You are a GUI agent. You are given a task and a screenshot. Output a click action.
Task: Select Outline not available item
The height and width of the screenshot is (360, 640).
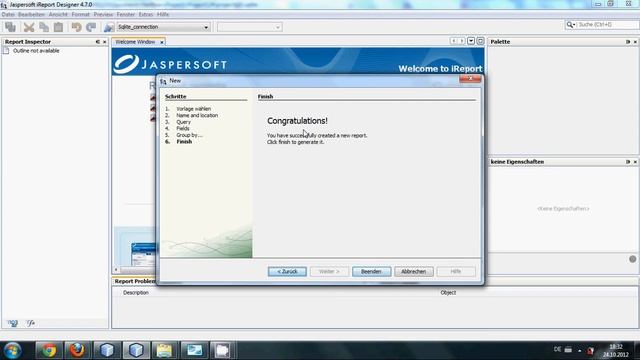(x=36, y=51)
